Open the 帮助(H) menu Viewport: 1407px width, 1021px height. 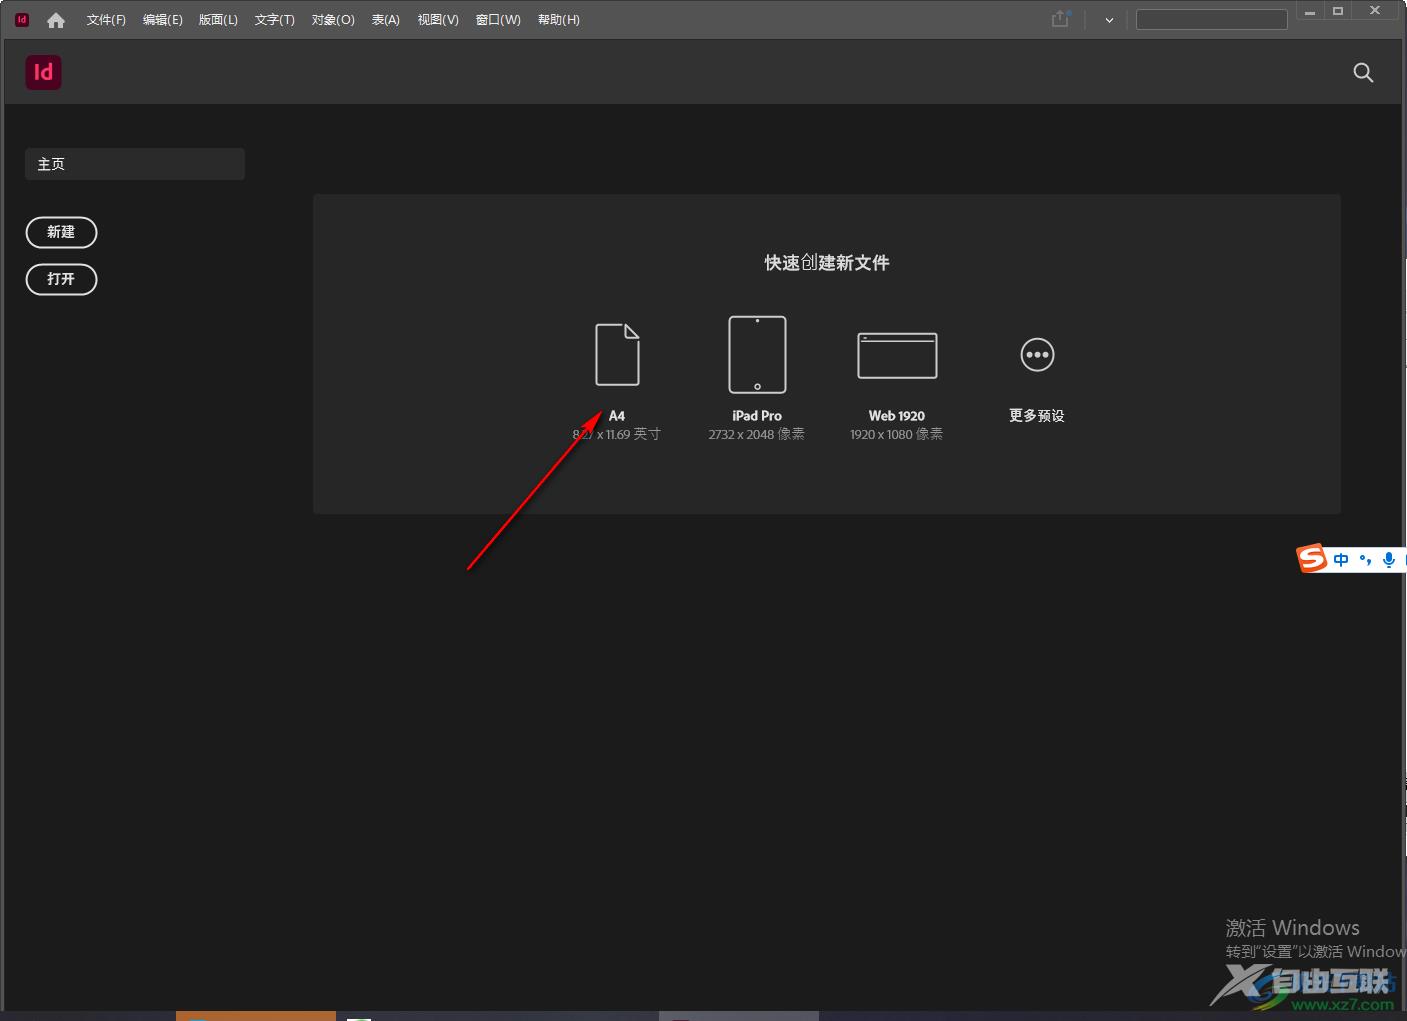coord(558,20)
